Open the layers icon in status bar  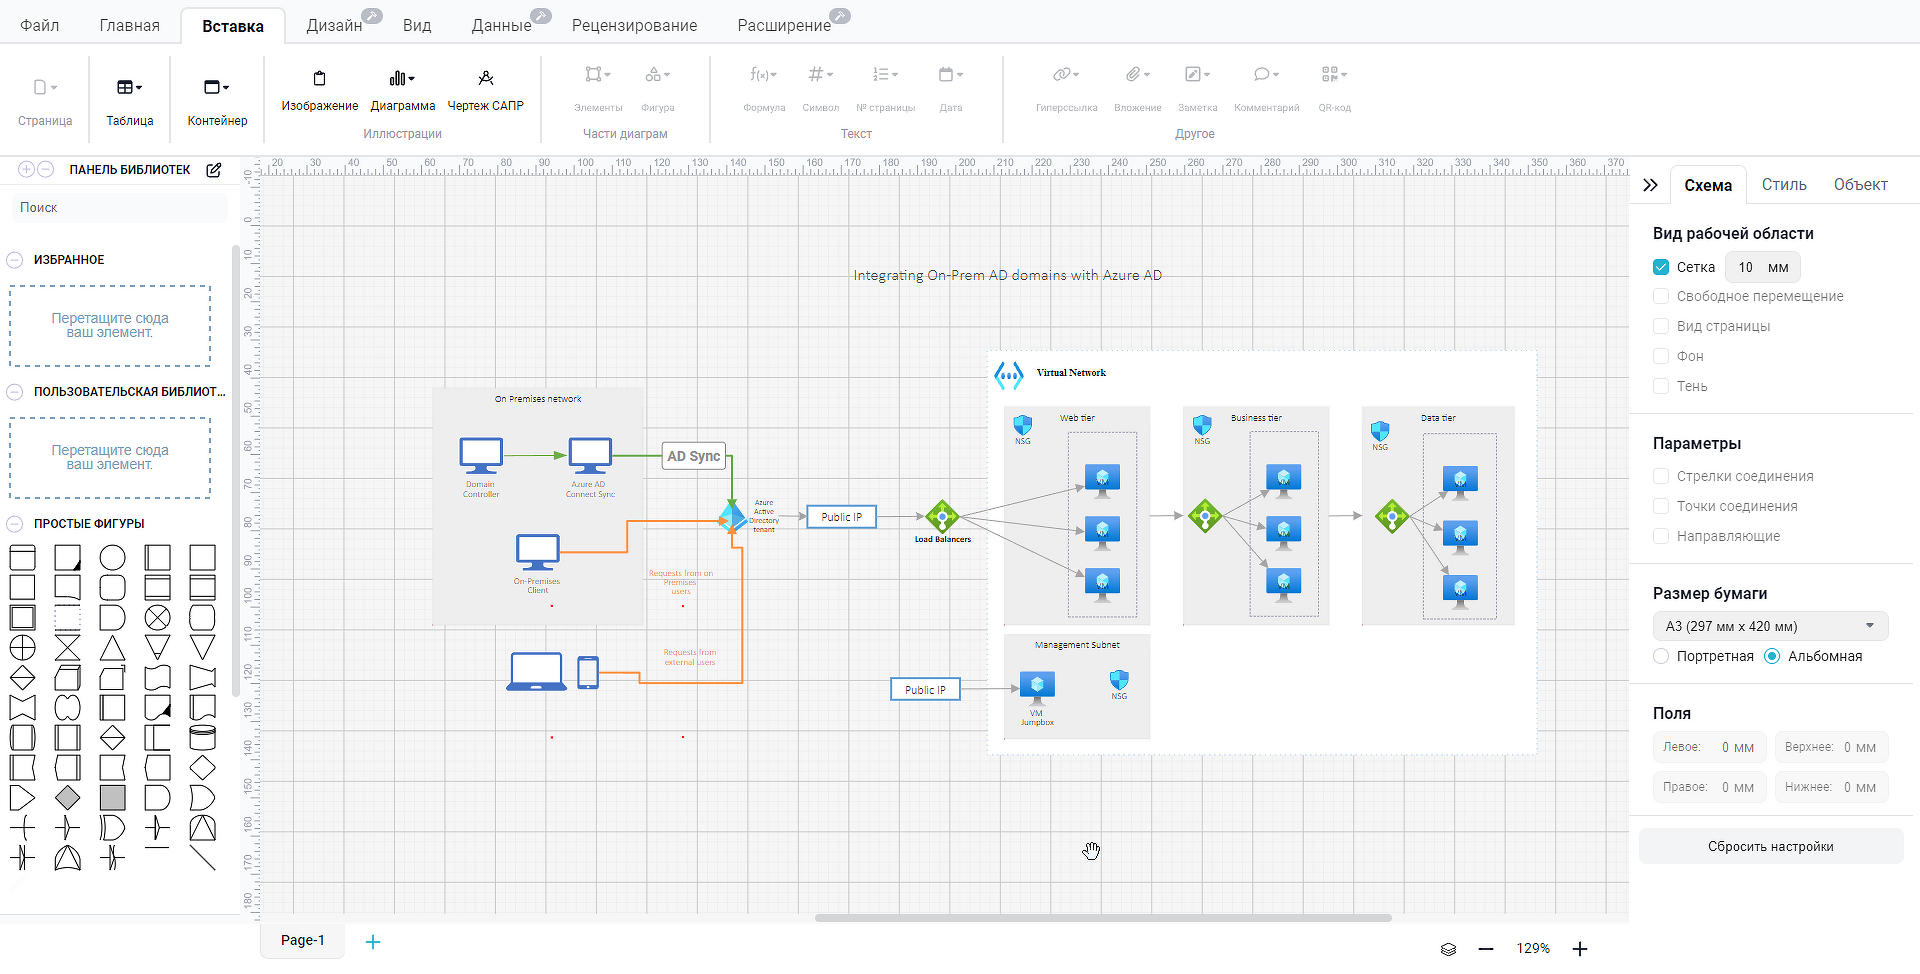(1448, 949)
